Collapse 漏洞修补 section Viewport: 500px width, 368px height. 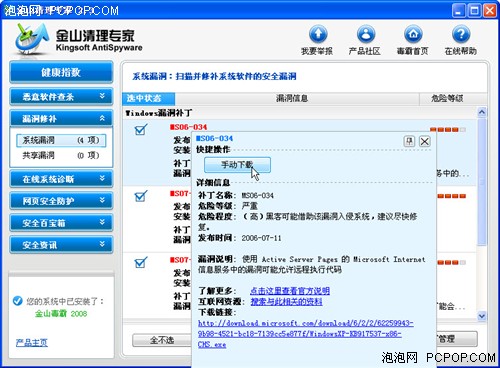(62, 118)
